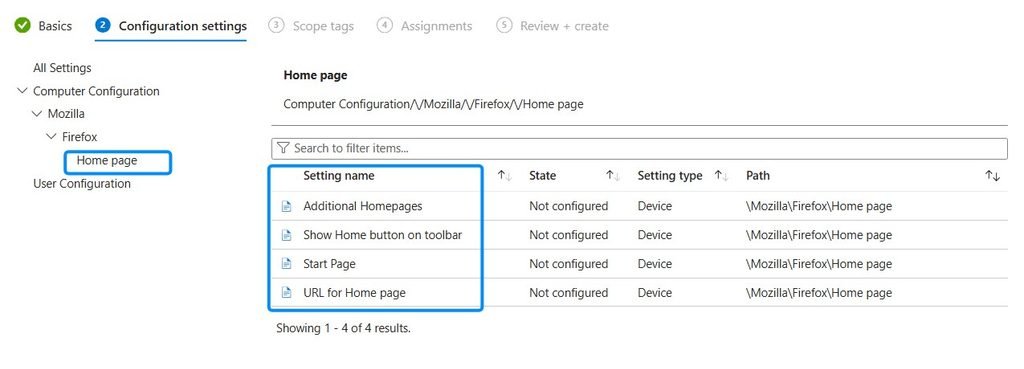
Task: Click the path cell in Start Page row
Action: tap(819, 264)
